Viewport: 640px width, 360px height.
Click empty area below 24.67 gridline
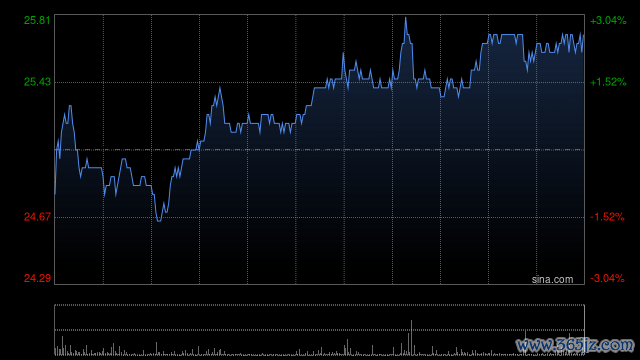pyautogui.click(x=319, y=251)
